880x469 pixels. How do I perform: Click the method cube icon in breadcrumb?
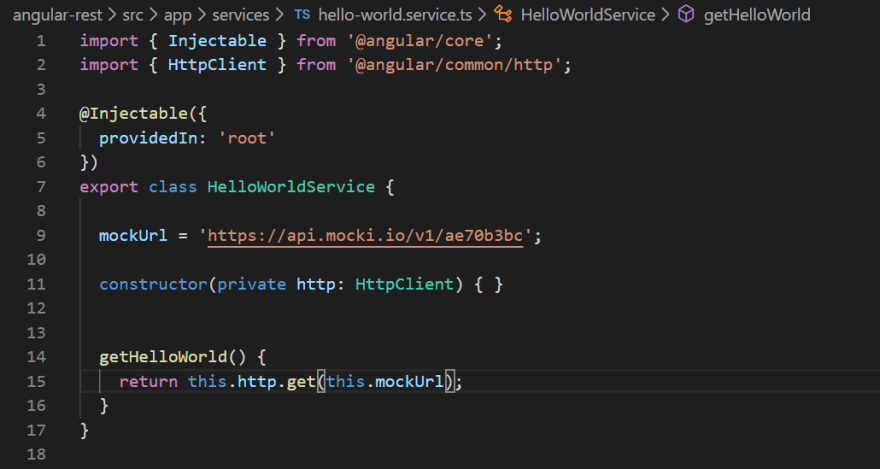(686, 15)
